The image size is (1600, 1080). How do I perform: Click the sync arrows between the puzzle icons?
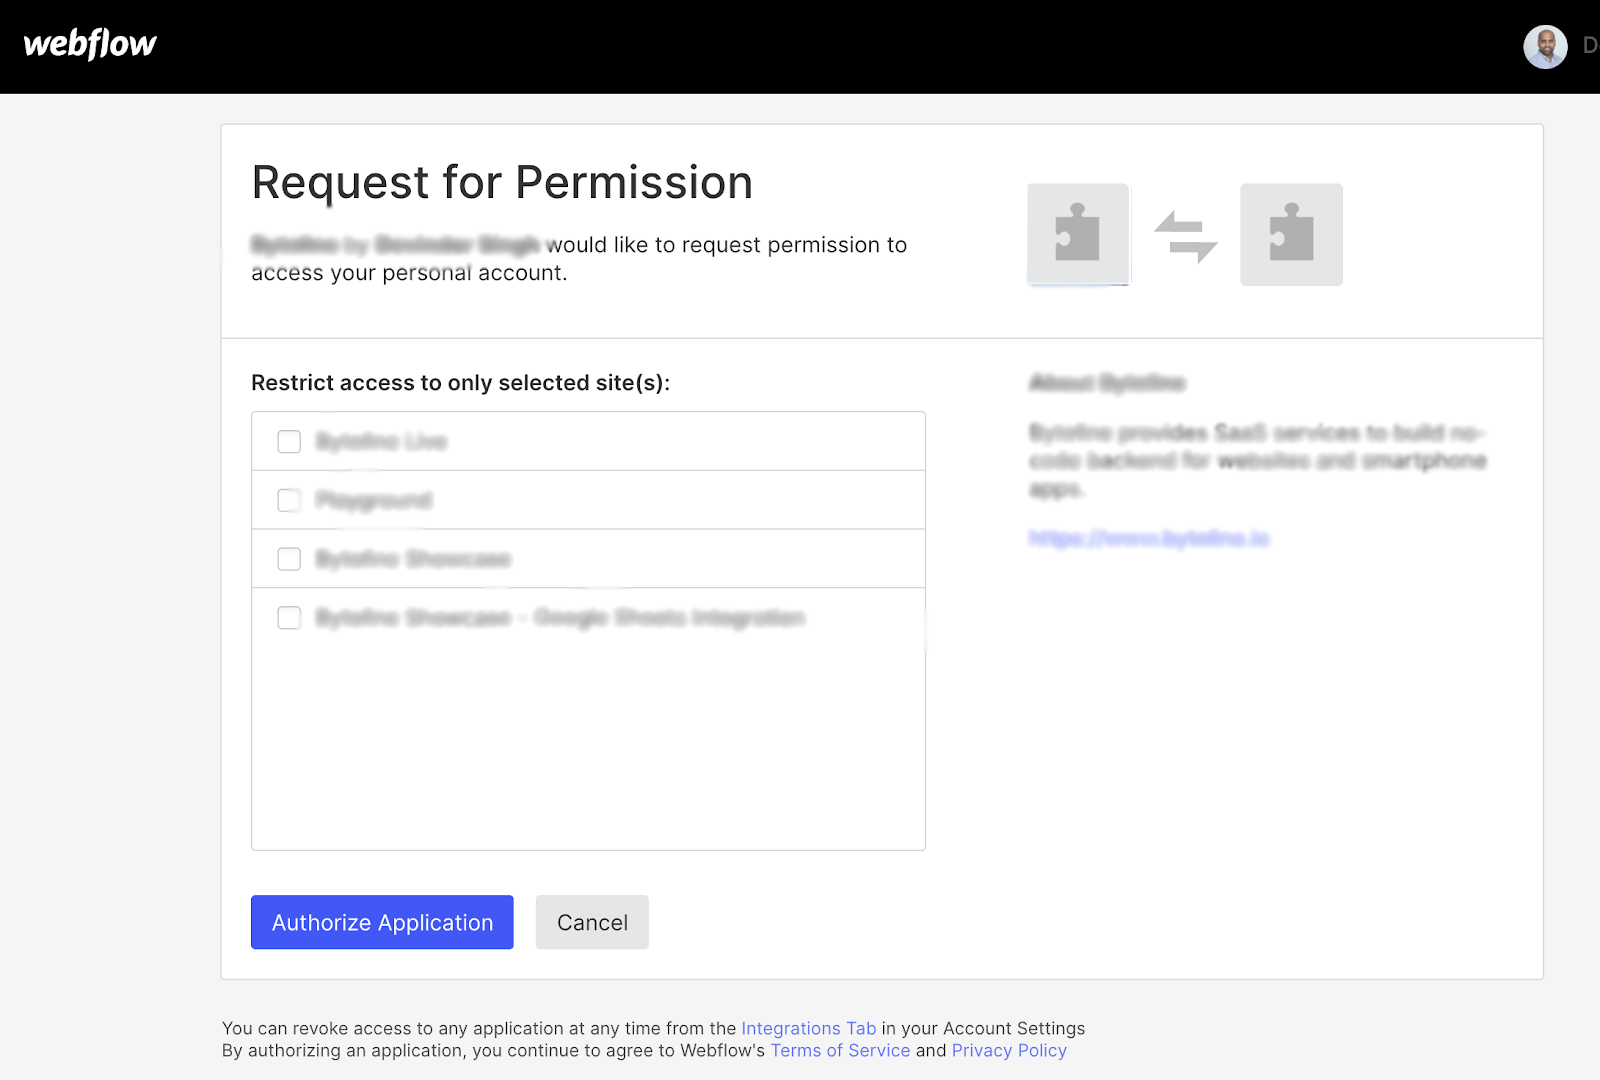tap(1187, 234)
